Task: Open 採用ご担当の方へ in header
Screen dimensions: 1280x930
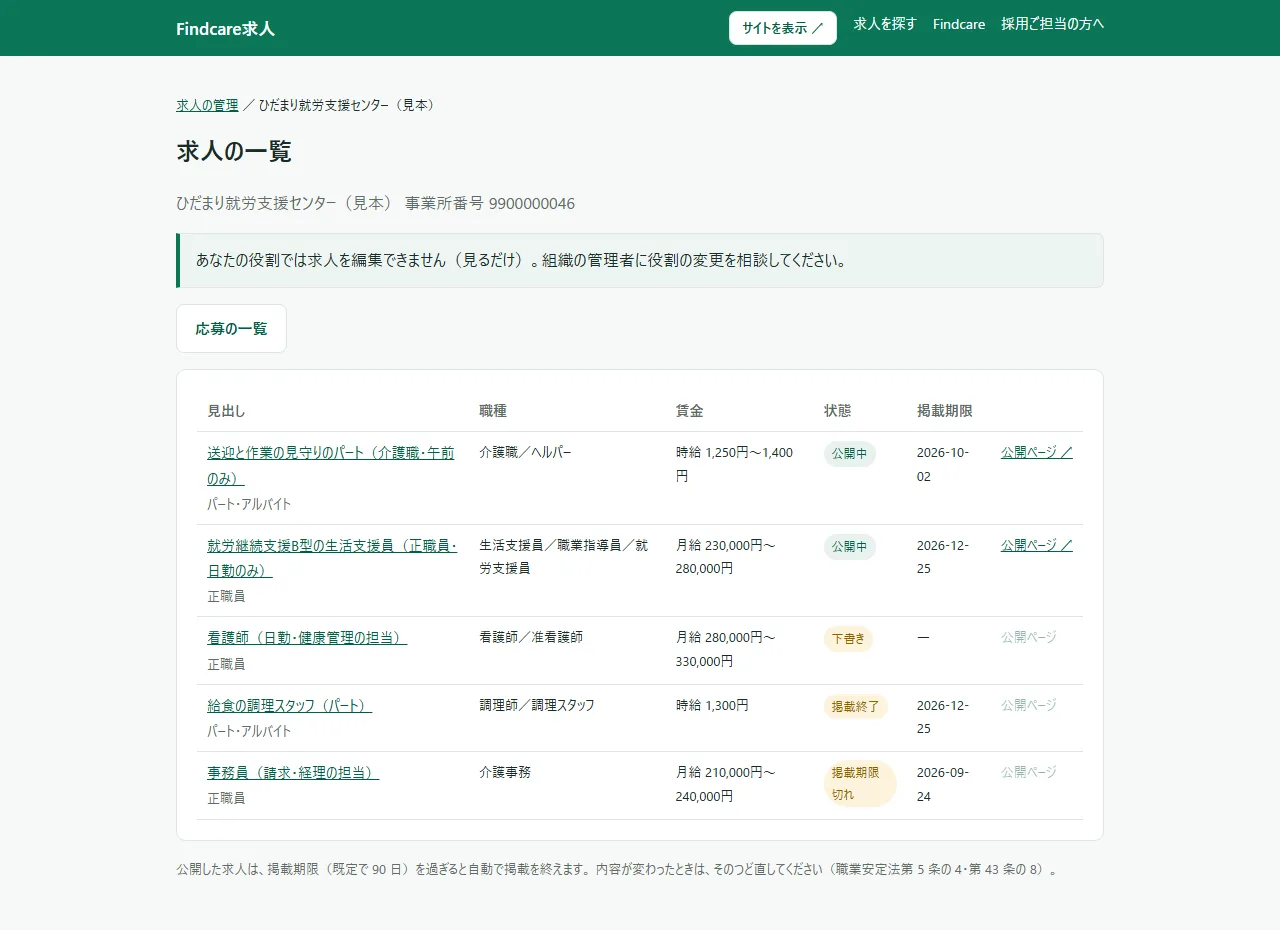Action: click(1052, 24)
